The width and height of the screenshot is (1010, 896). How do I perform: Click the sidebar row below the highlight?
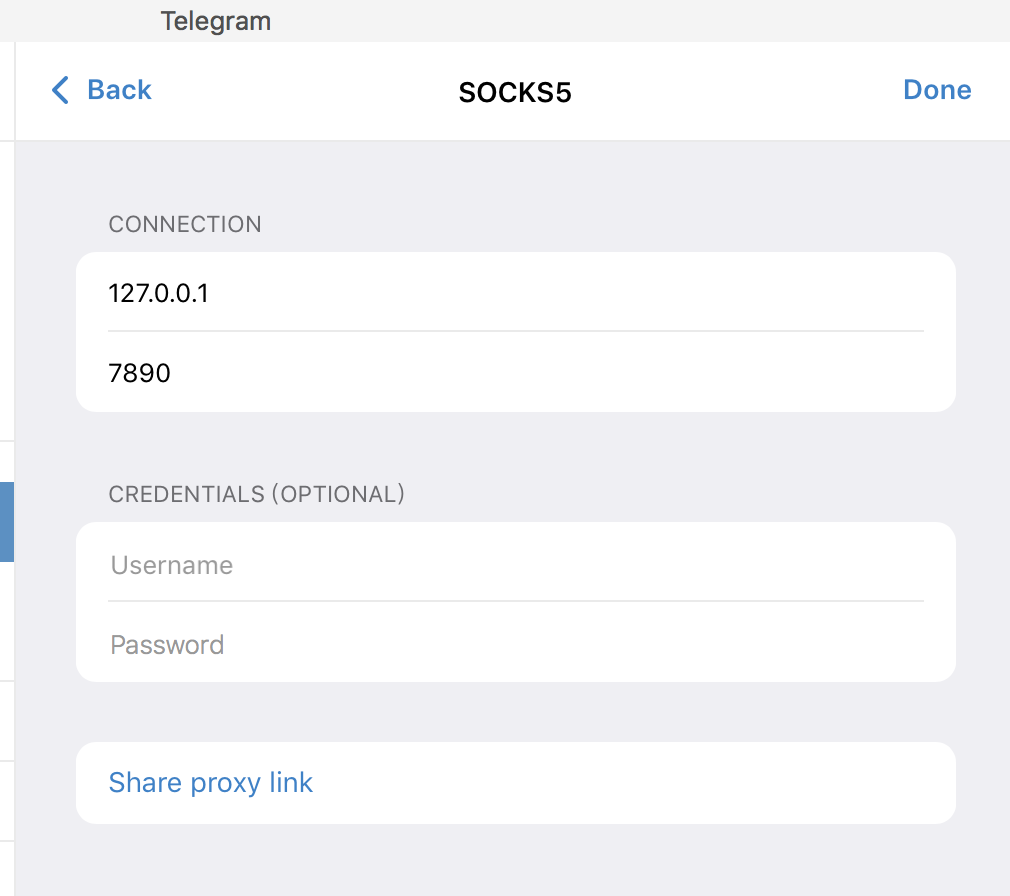(7, 620)
